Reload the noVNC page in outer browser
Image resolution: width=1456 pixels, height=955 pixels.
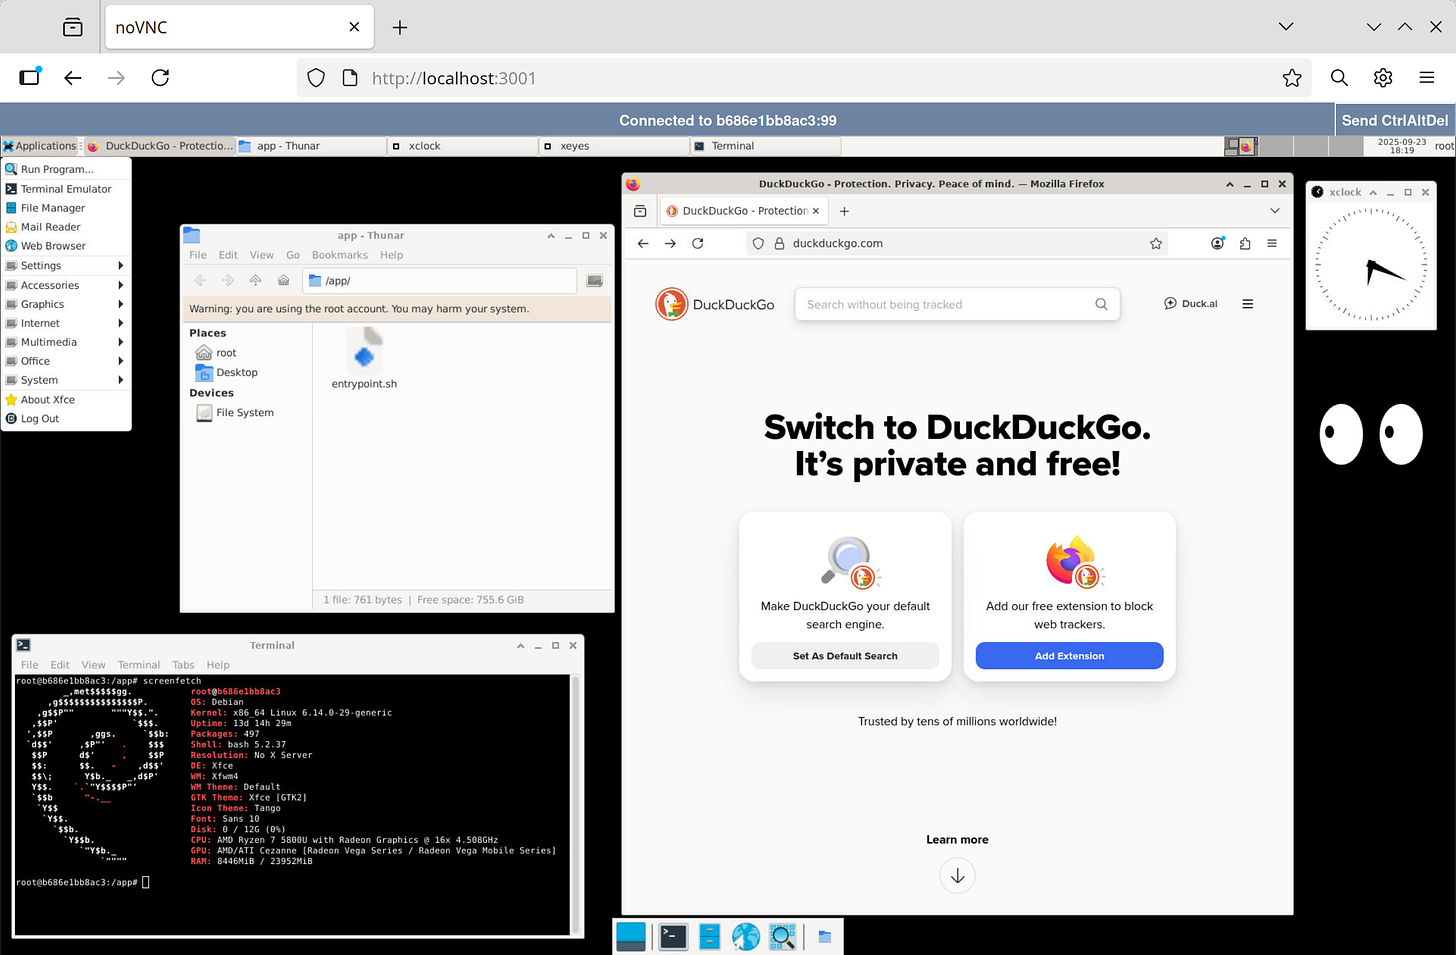pos(160,78)
